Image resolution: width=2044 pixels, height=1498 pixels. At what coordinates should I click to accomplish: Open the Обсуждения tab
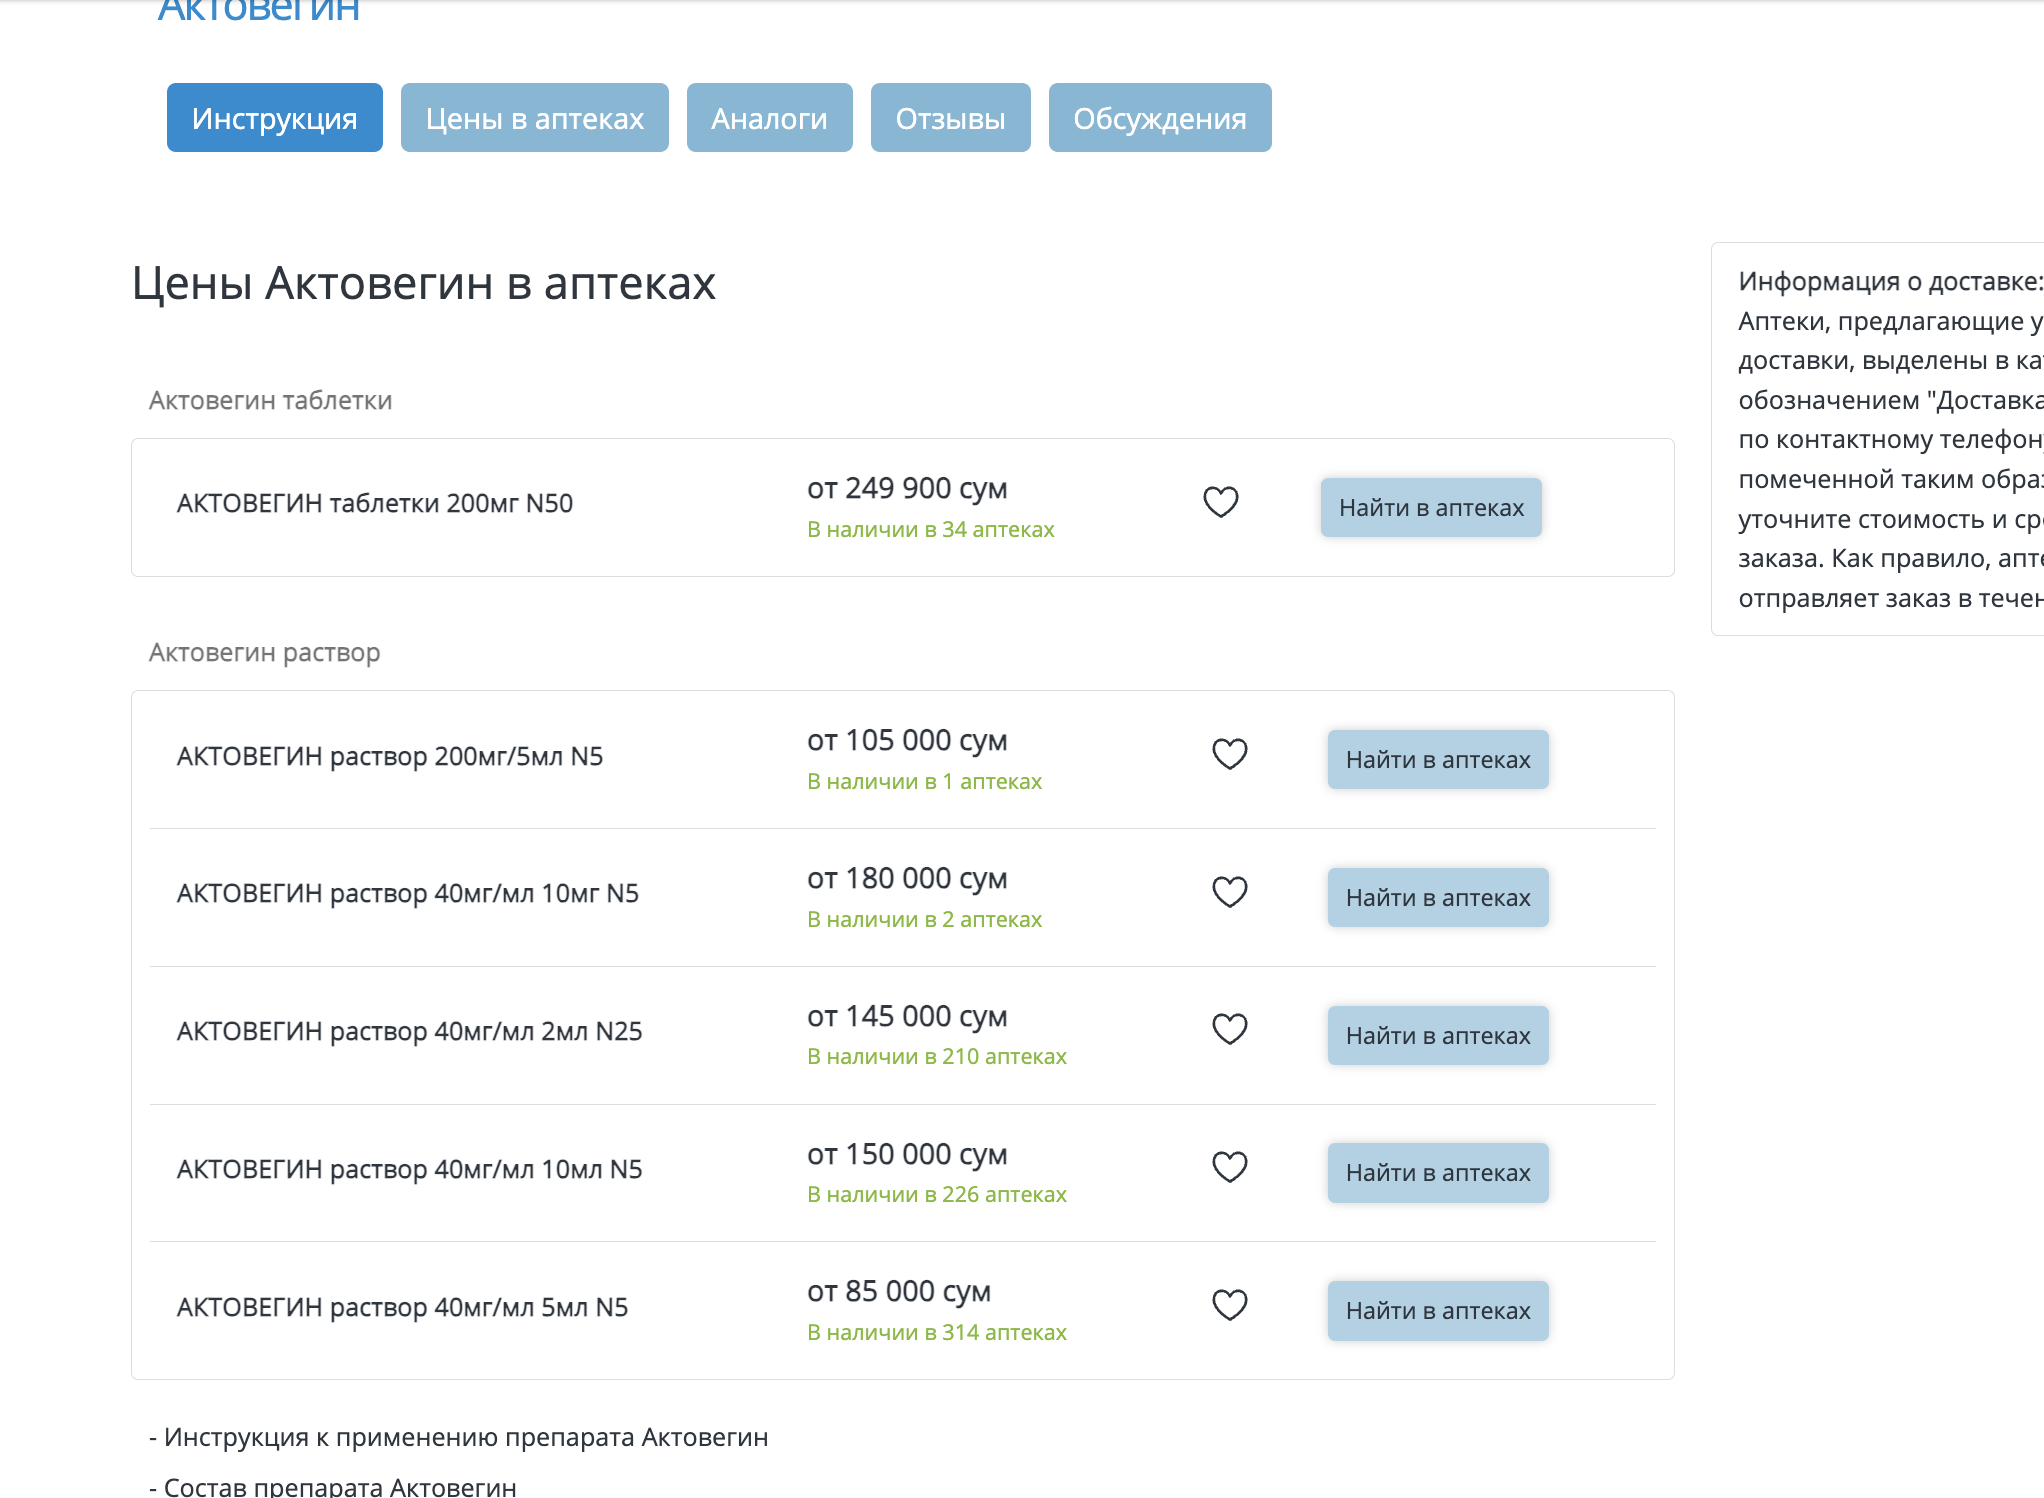1159,118
